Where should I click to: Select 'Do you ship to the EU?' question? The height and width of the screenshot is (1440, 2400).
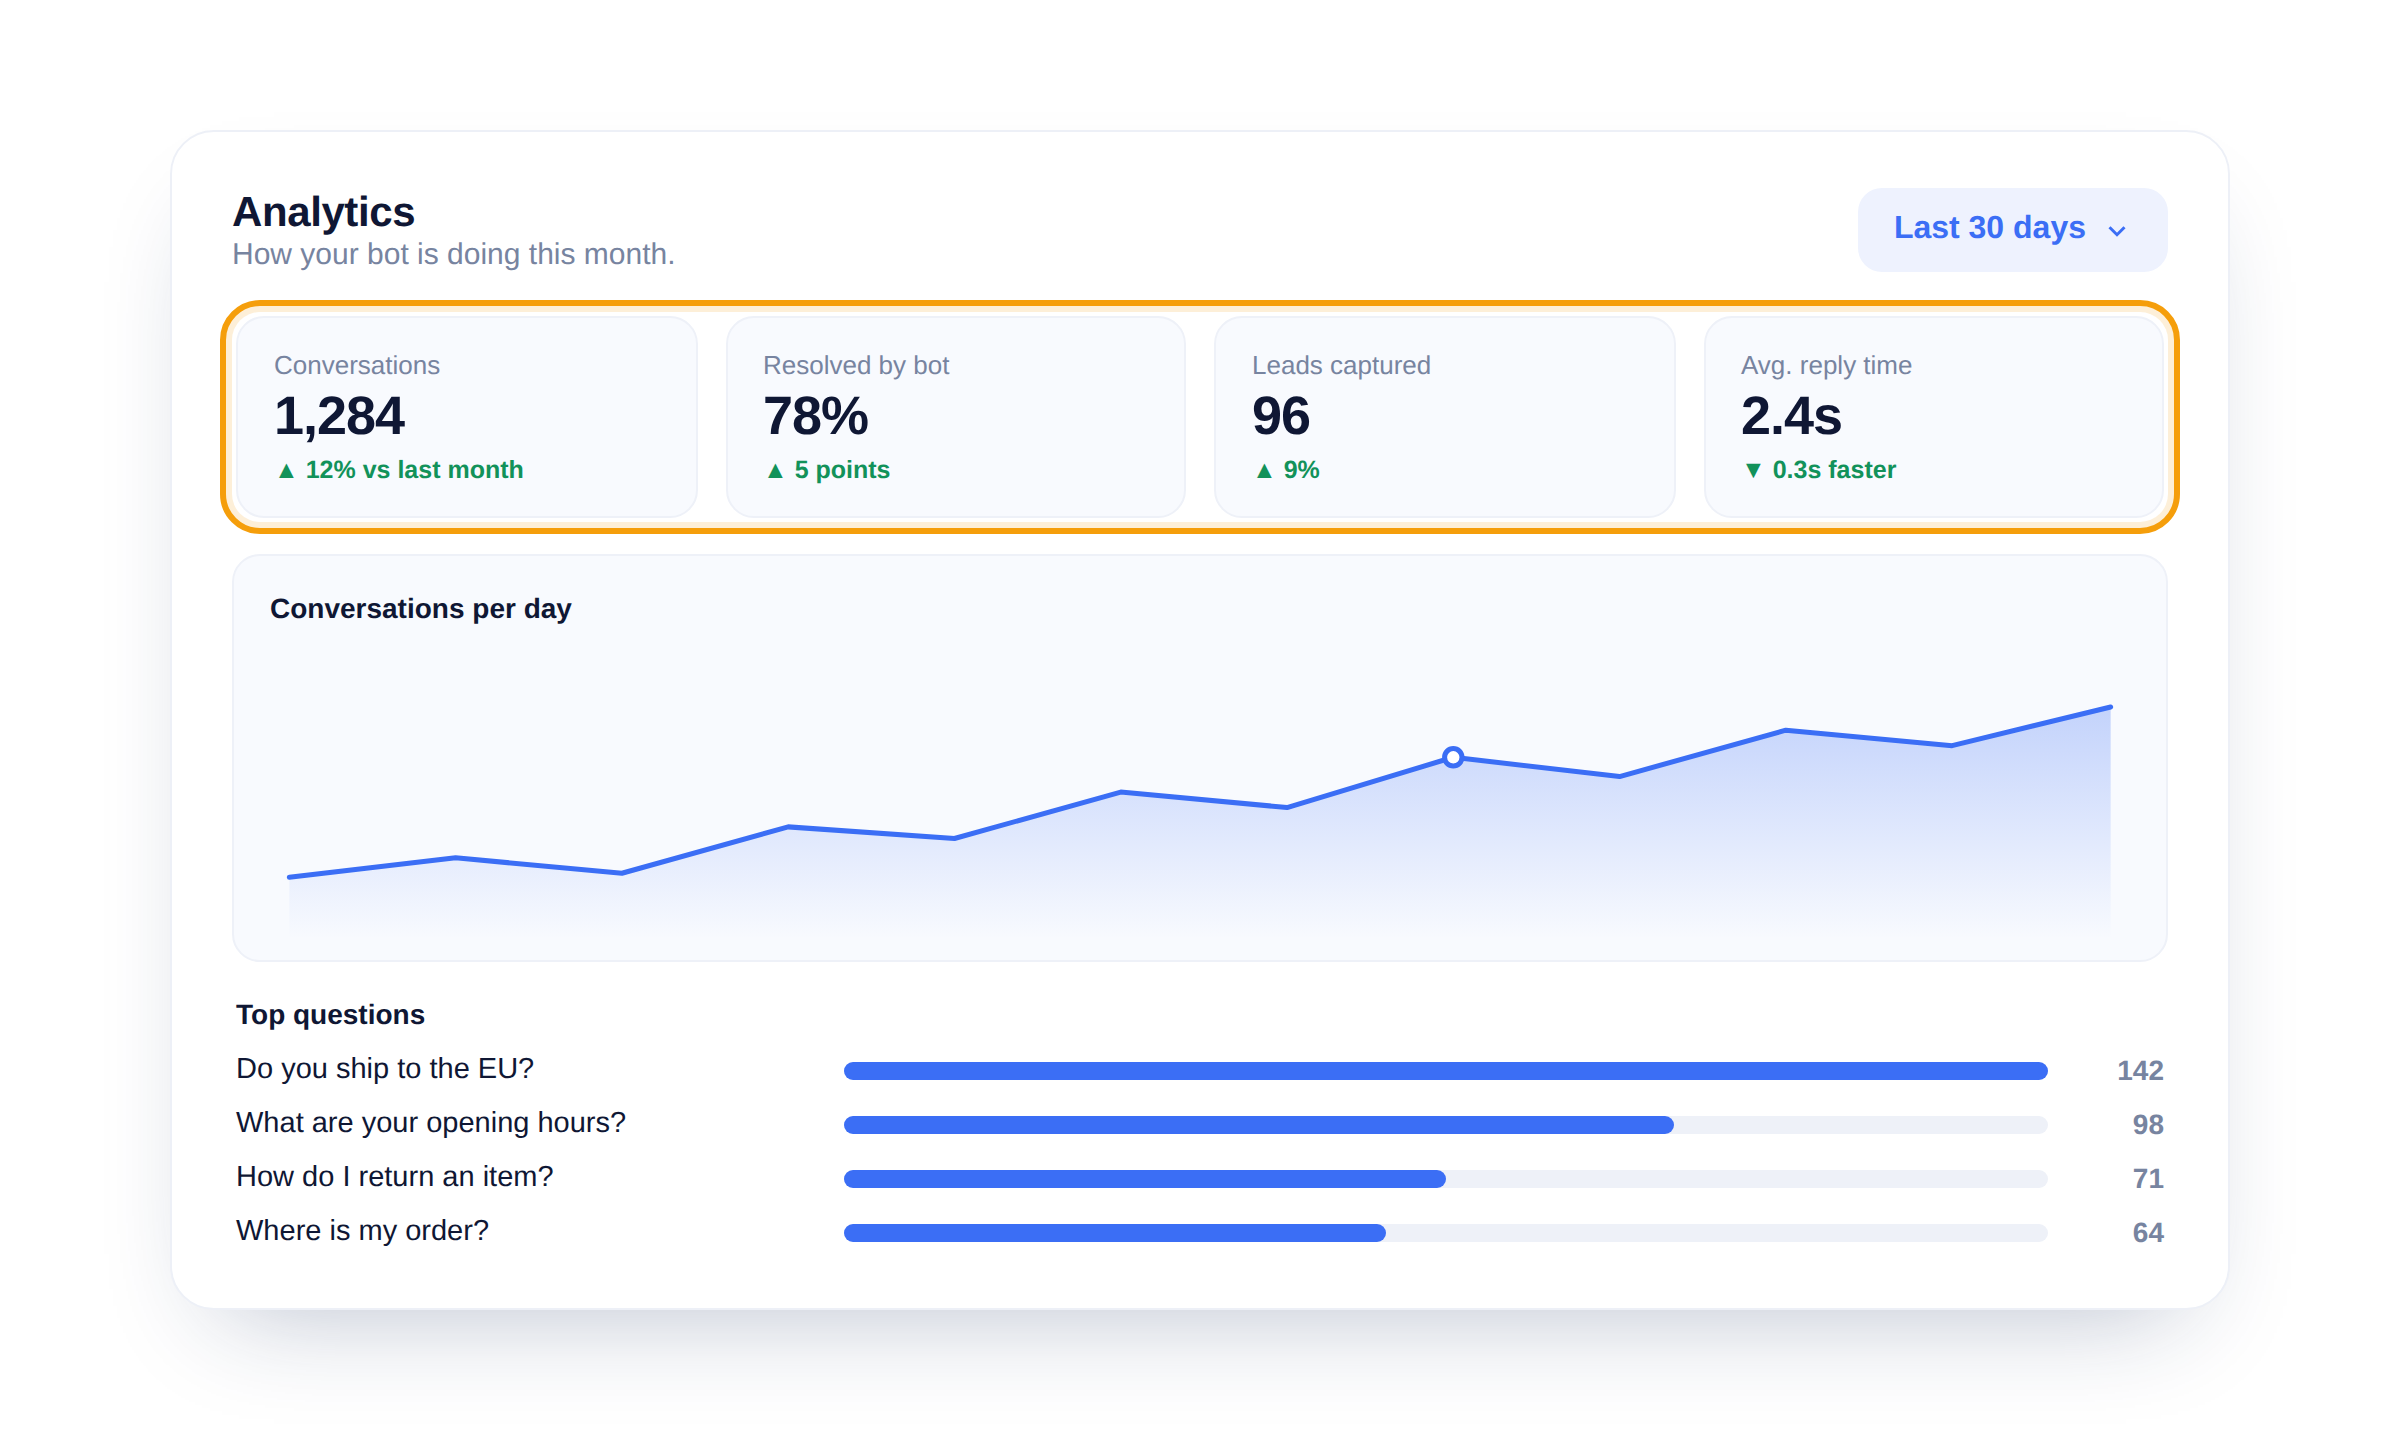tap(385, 1068)
